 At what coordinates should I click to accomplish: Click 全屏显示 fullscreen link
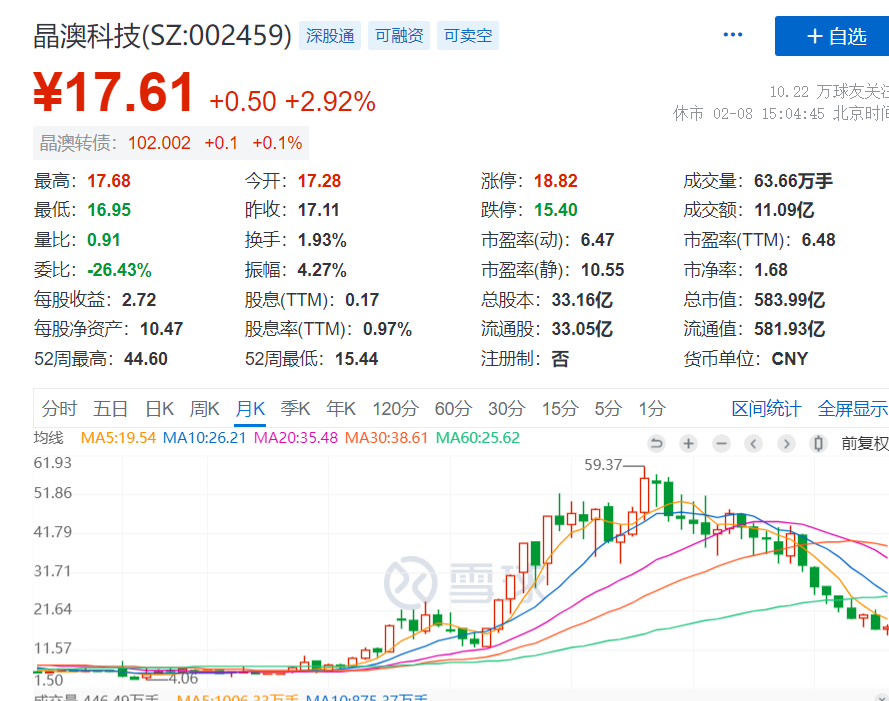tap(853, 408)
